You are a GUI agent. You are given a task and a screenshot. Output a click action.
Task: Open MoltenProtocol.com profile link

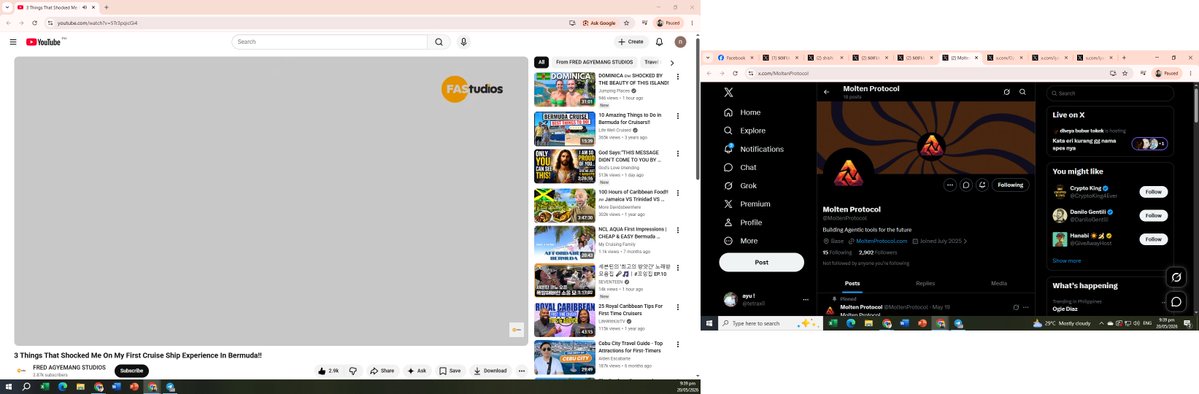pyautogui.click(x=882, y=241)
